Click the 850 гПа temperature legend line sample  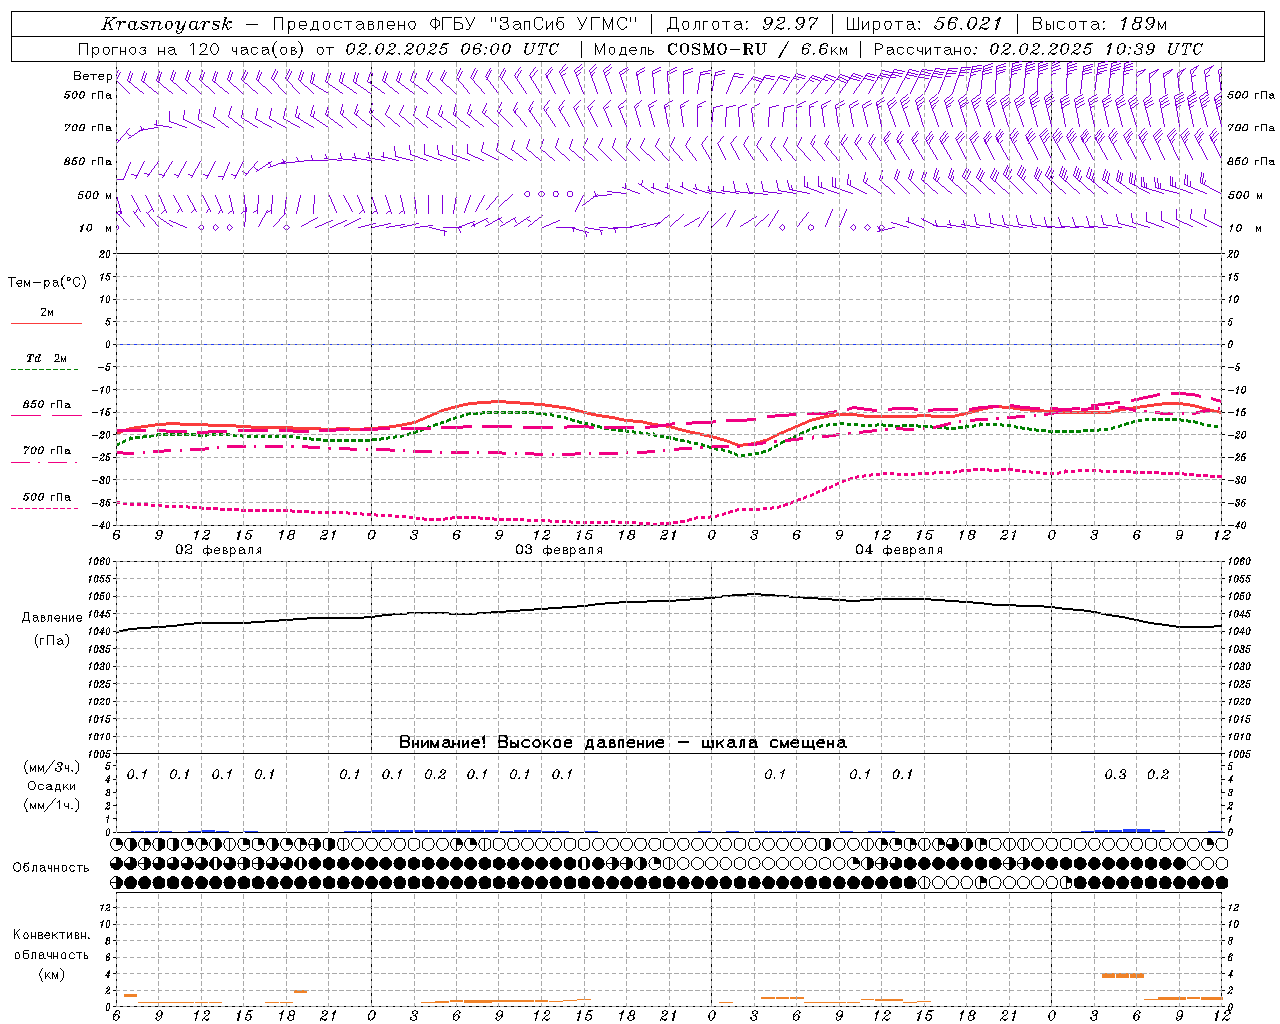(x=46, y=415)
